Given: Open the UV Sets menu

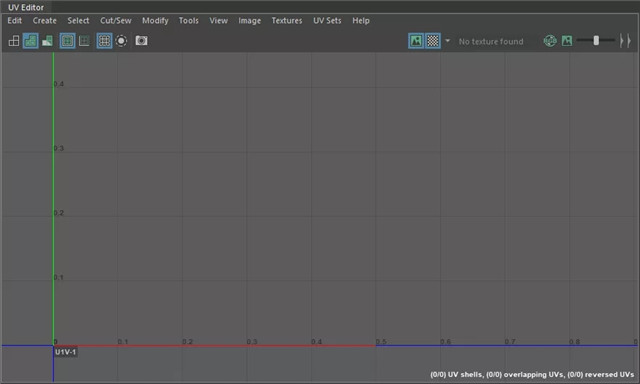Looking at the screenshot, I should coord(327,20).
